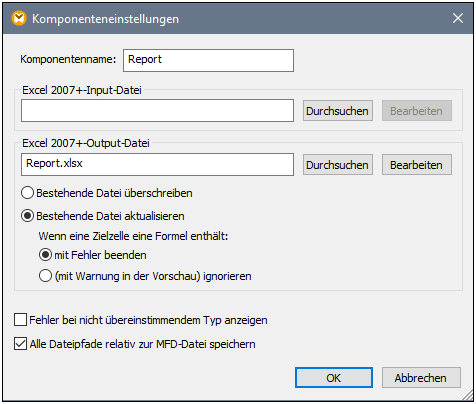Click the MapForce app icon in the title bar
476x404 pixels.
point(19,18)
